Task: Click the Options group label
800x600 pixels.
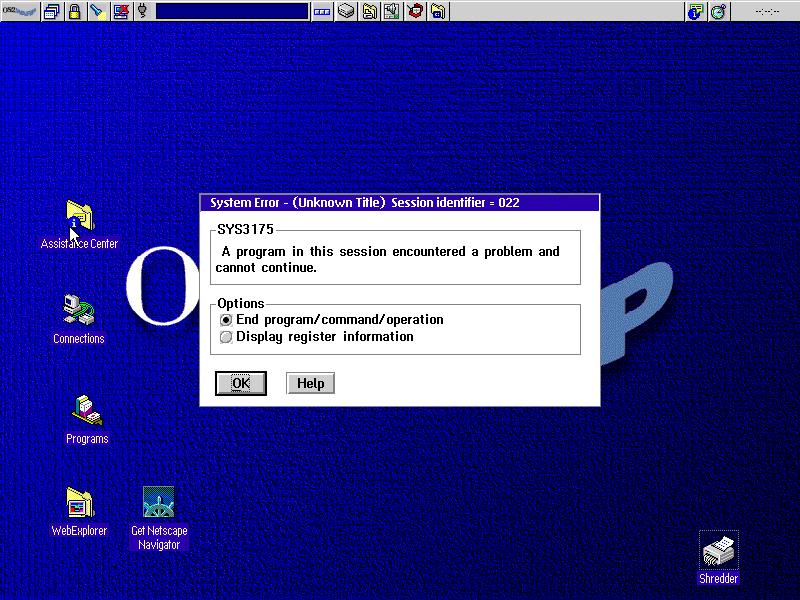Action: (241, 304)
